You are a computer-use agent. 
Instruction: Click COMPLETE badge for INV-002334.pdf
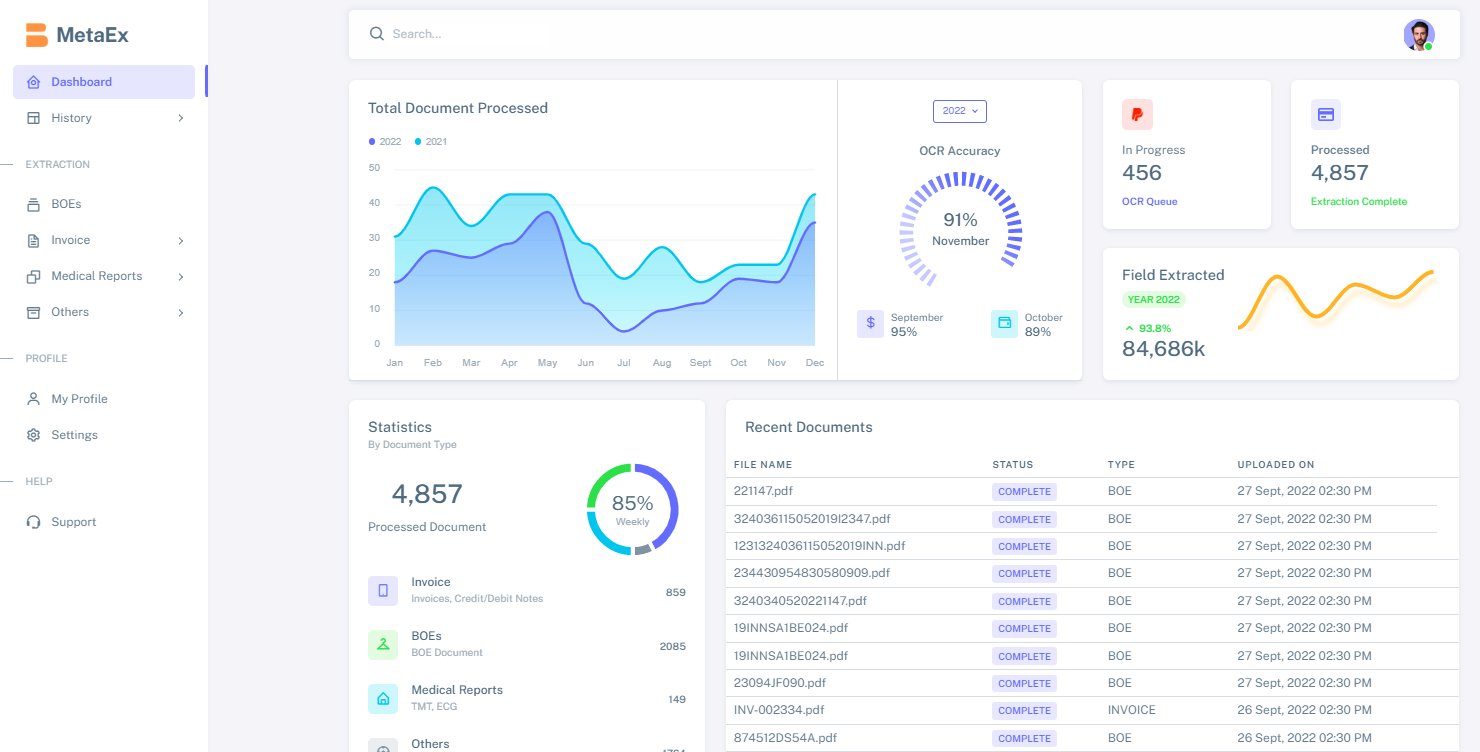coord(1024,710)
